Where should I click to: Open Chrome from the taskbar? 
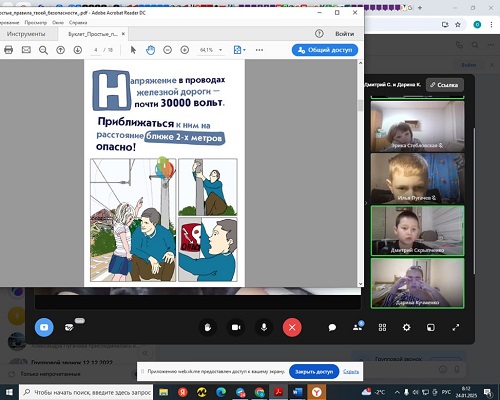click(259, 392)
